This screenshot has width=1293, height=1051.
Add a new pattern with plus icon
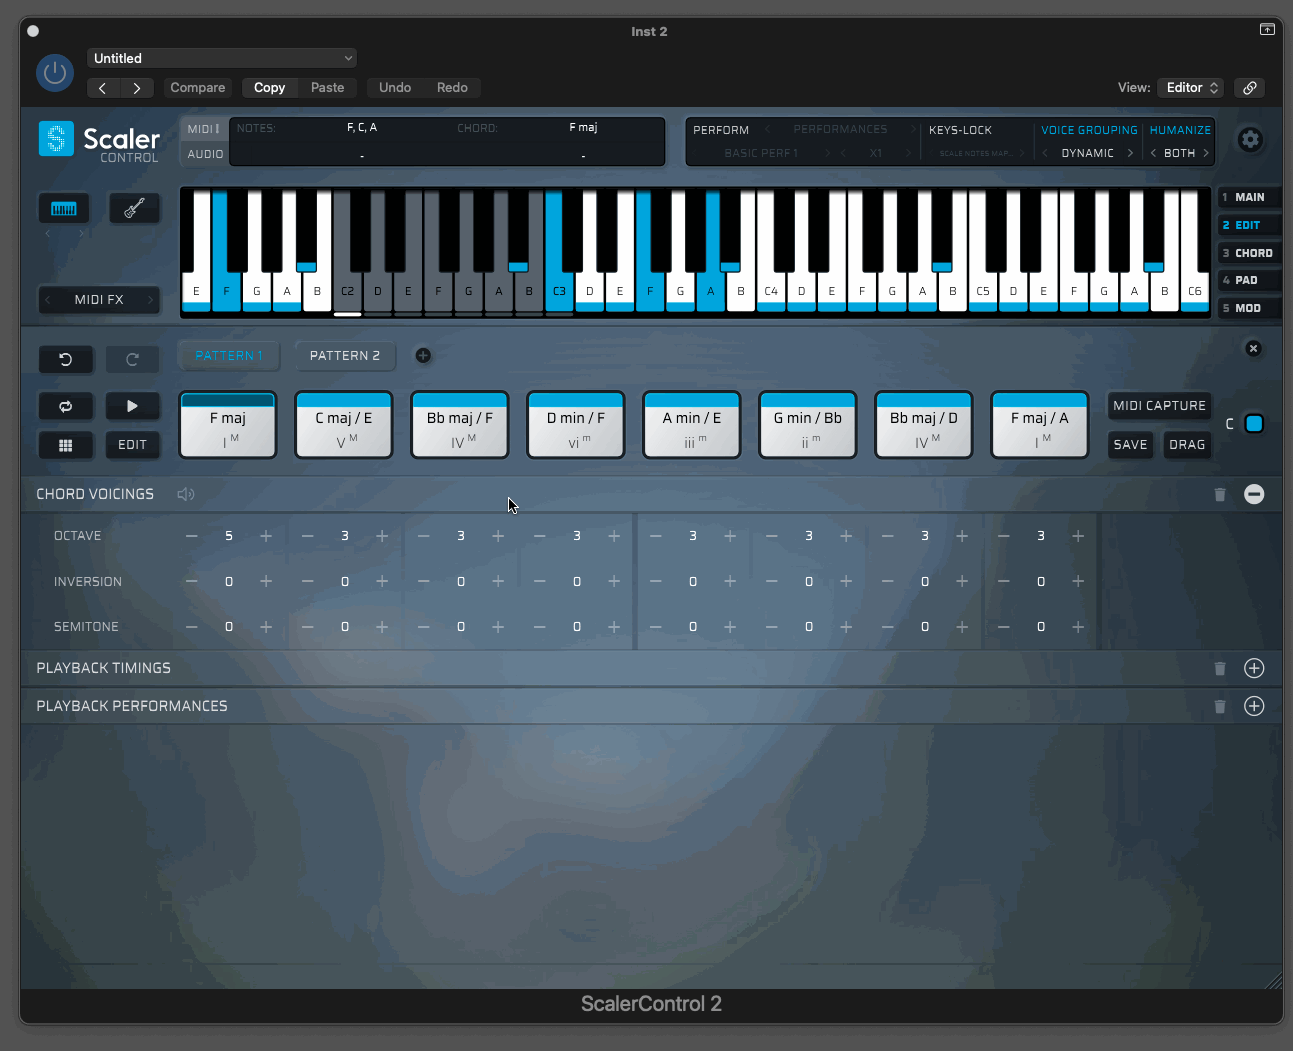tap(423, 356)
